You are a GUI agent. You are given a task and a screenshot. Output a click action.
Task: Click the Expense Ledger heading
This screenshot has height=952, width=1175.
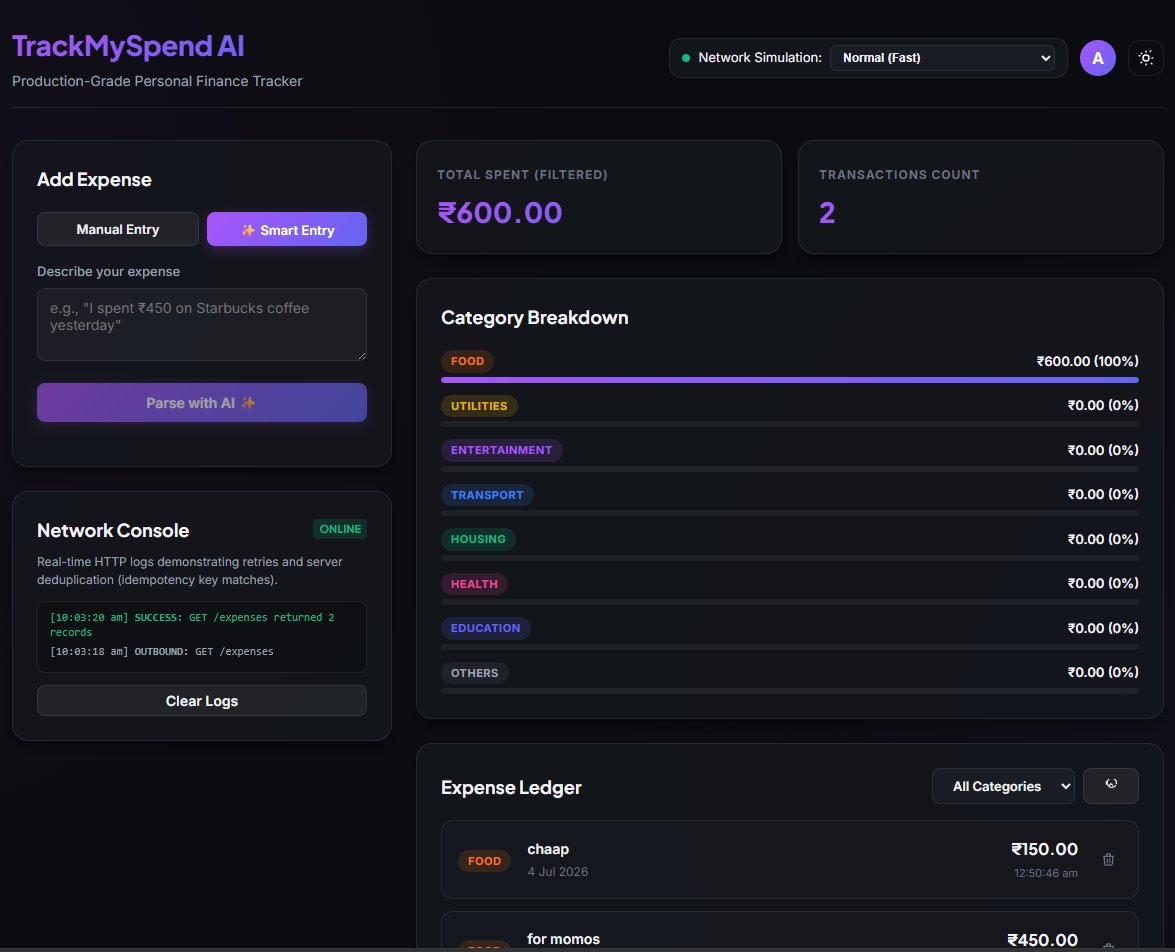511,788
